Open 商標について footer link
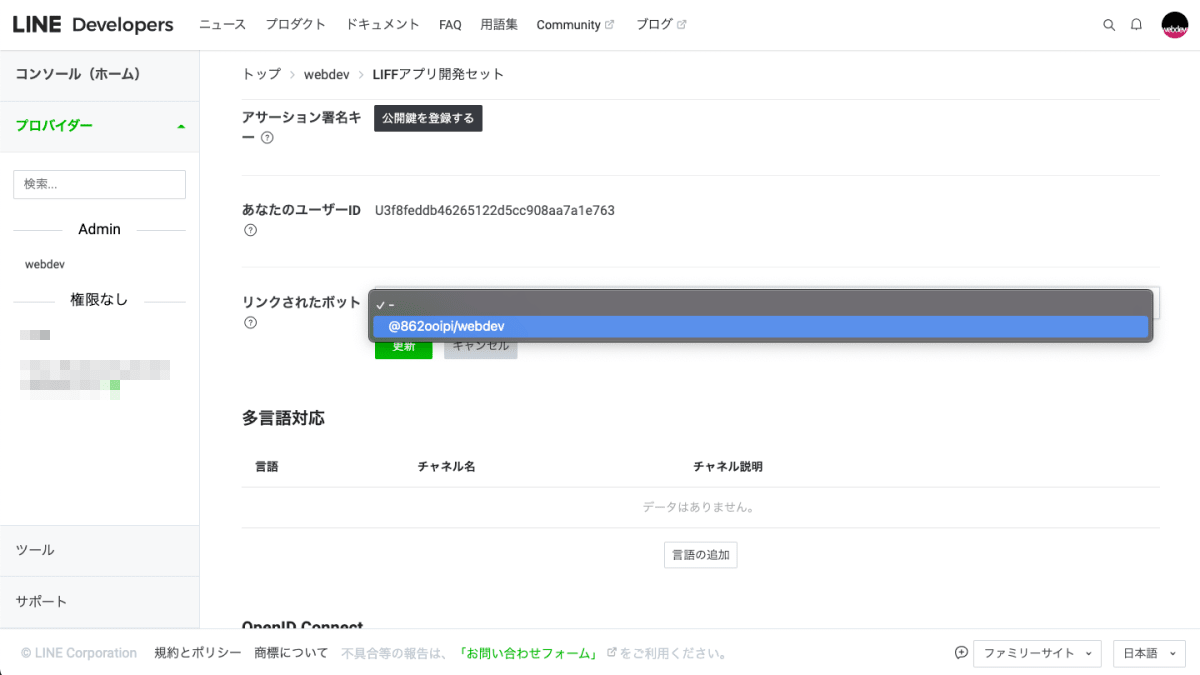The height and width of the screenshot is (675, 1200). 291,653
